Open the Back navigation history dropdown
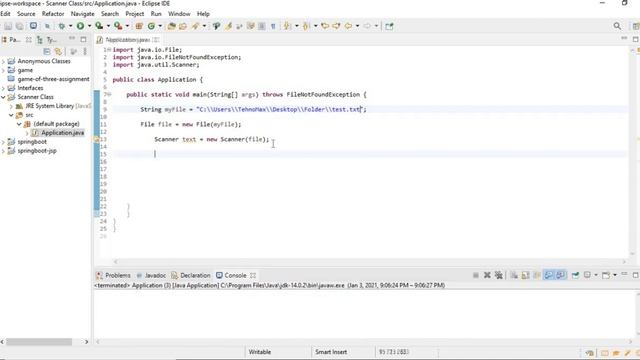Image resolution: width=640 pixels, height=360 pixels. tap(357, 26)
